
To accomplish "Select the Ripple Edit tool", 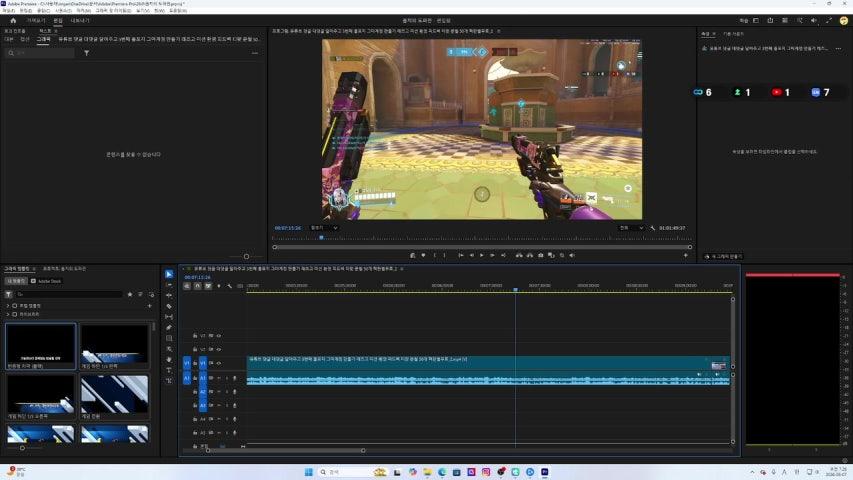I will pyautogui.click(x=169, y=296).
